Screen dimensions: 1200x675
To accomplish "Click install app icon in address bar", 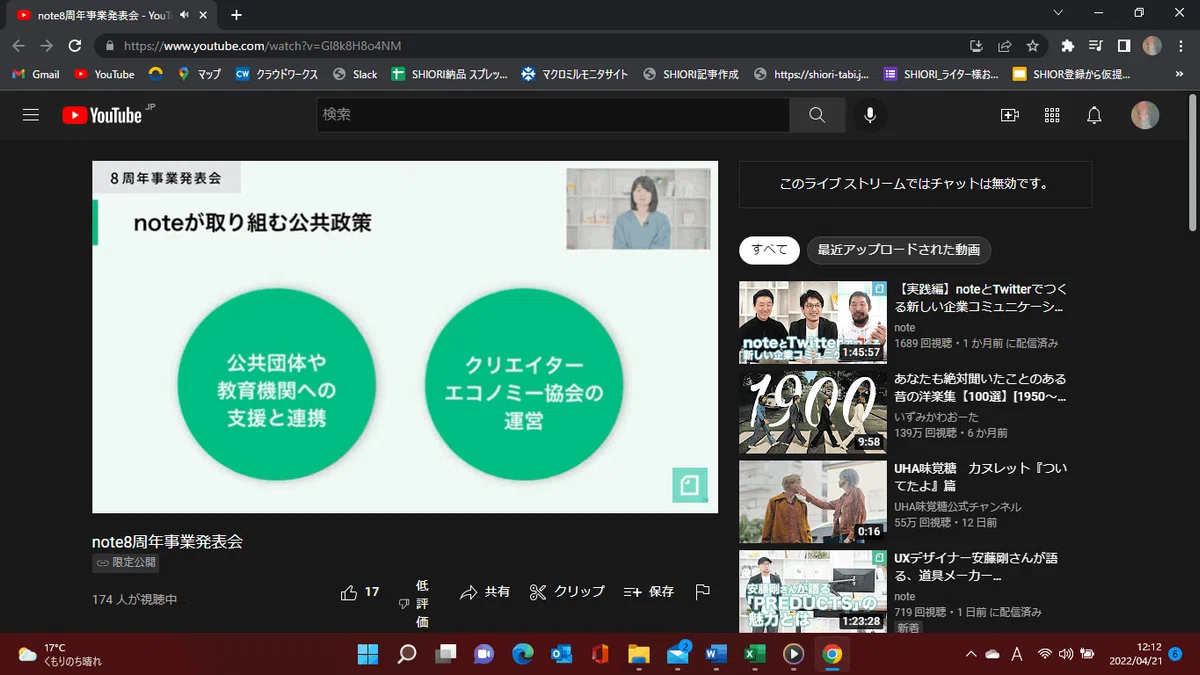I will pyautogui.click(x=977, y=46).
